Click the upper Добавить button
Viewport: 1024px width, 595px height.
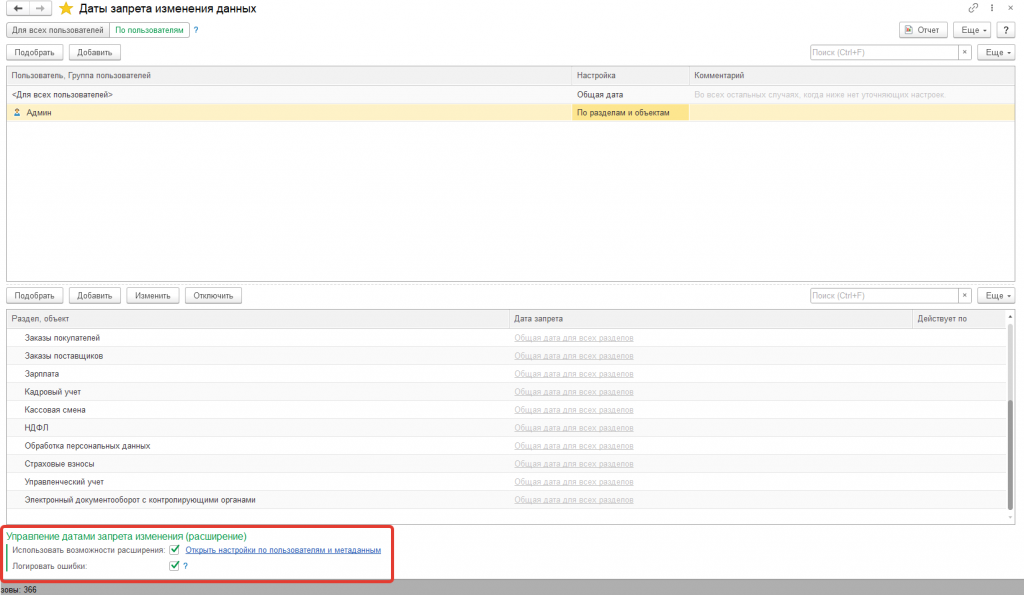point(95,52)
